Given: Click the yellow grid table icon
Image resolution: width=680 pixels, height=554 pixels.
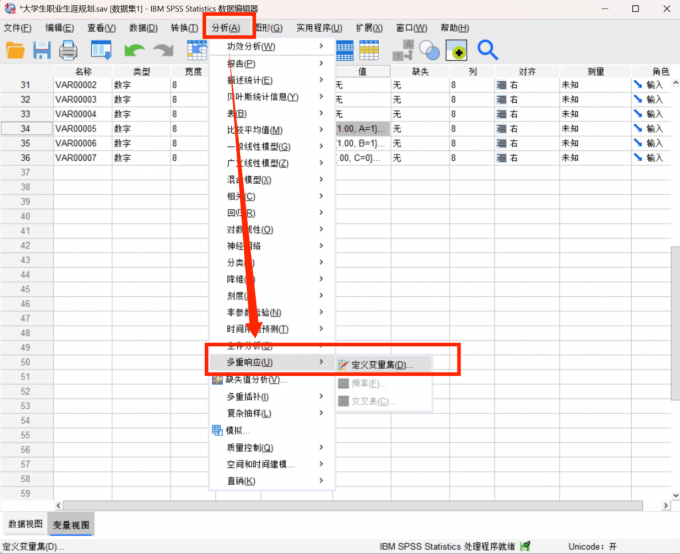Looking at the screenshot, I should (x=369, y=50).
